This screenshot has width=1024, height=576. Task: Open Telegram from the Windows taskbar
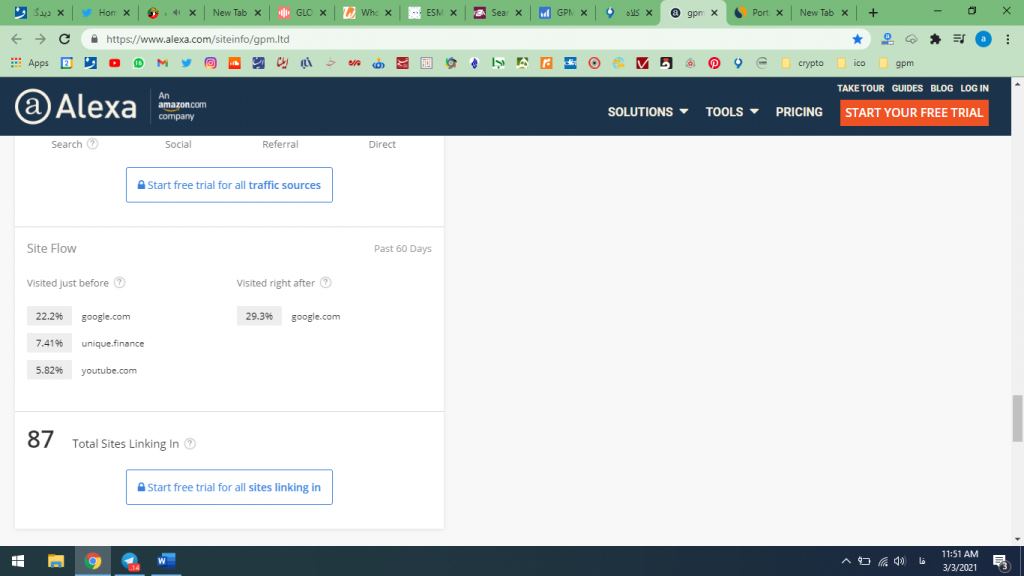tap(130, 561)
